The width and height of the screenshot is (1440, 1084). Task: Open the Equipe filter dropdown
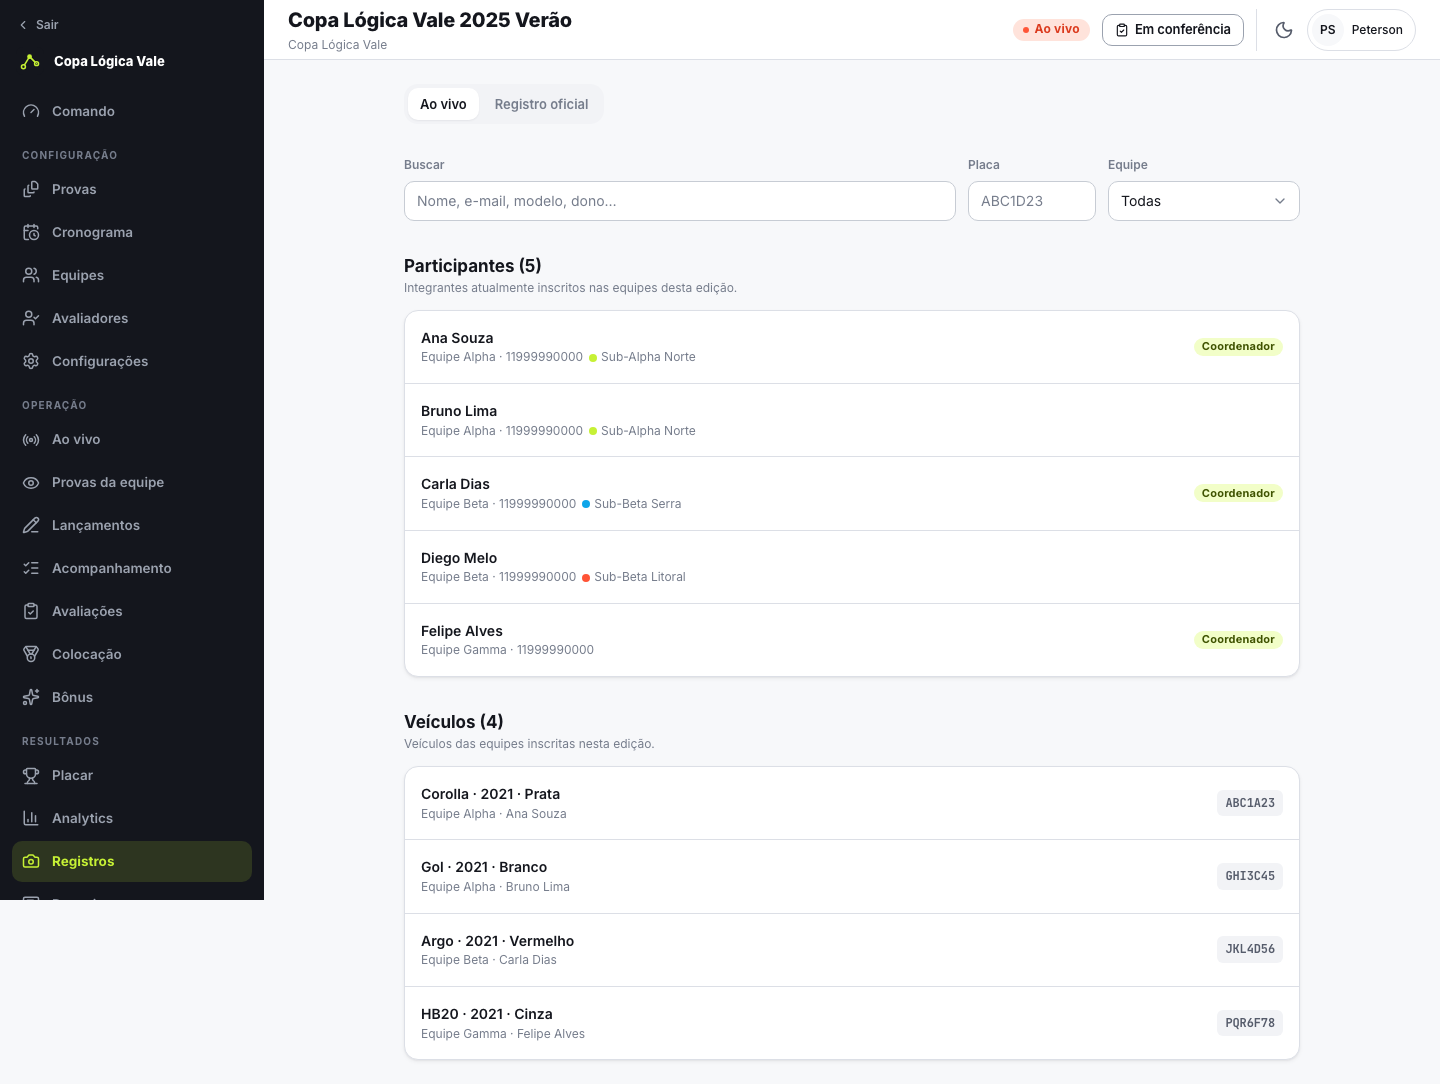pos(1204,201)
